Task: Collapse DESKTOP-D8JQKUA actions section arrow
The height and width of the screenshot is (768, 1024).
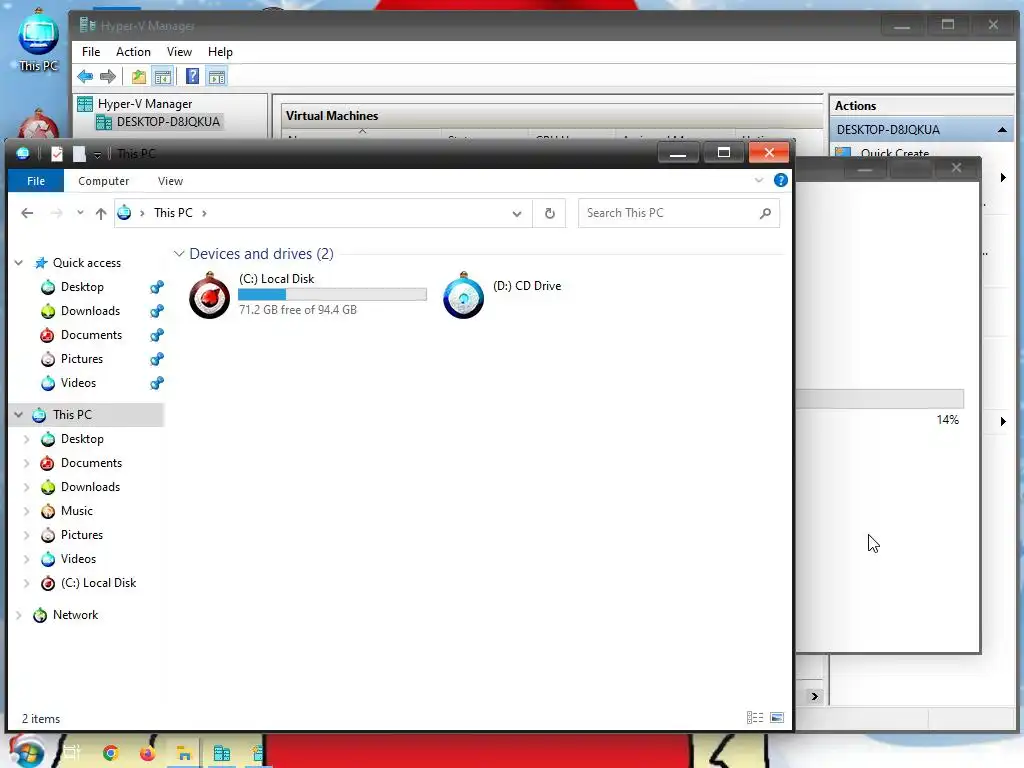Action: click(x=1002, y=130)
